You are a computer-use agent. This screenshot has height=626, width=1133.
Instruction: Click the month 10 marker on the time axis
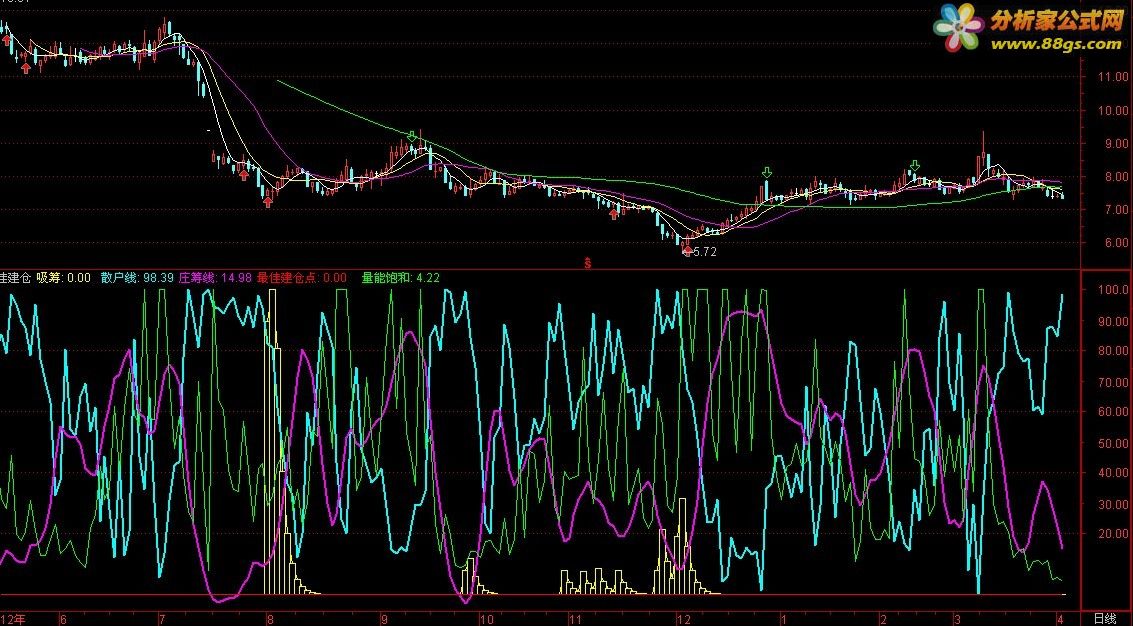point(487,619)
